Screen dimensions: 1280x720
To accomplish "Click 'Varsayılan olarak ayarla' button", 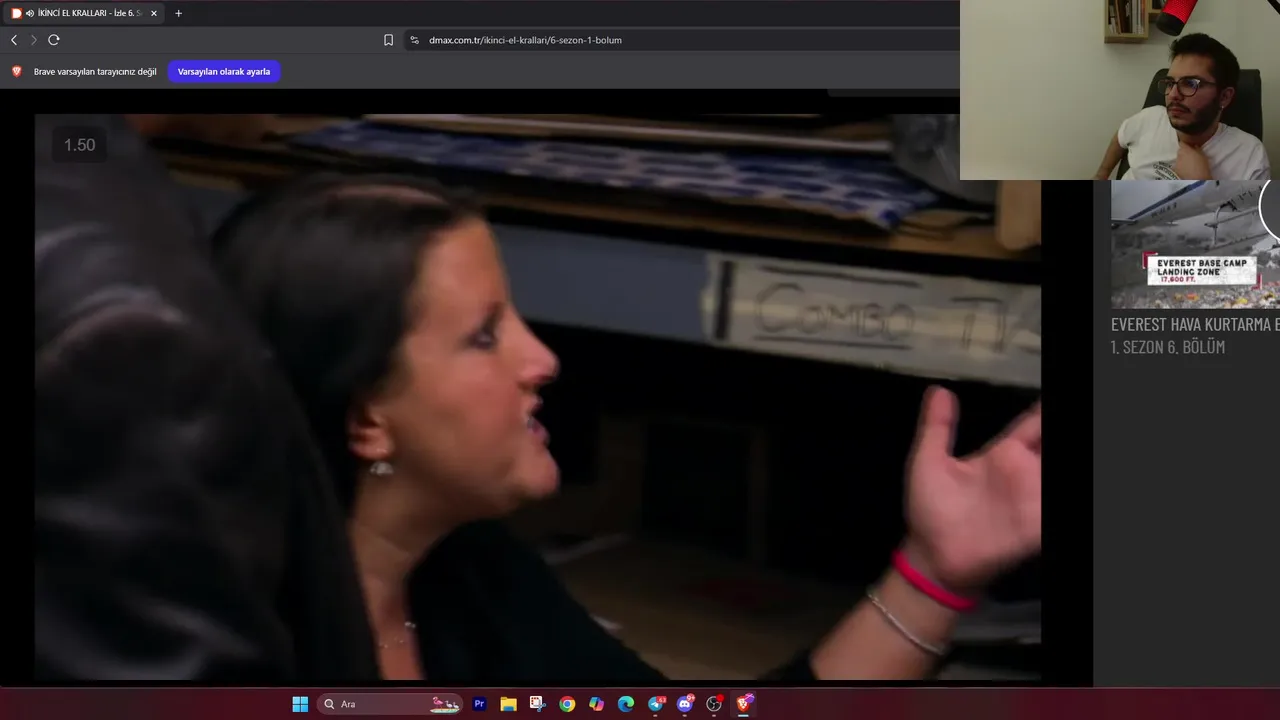I will click(224, 72).
